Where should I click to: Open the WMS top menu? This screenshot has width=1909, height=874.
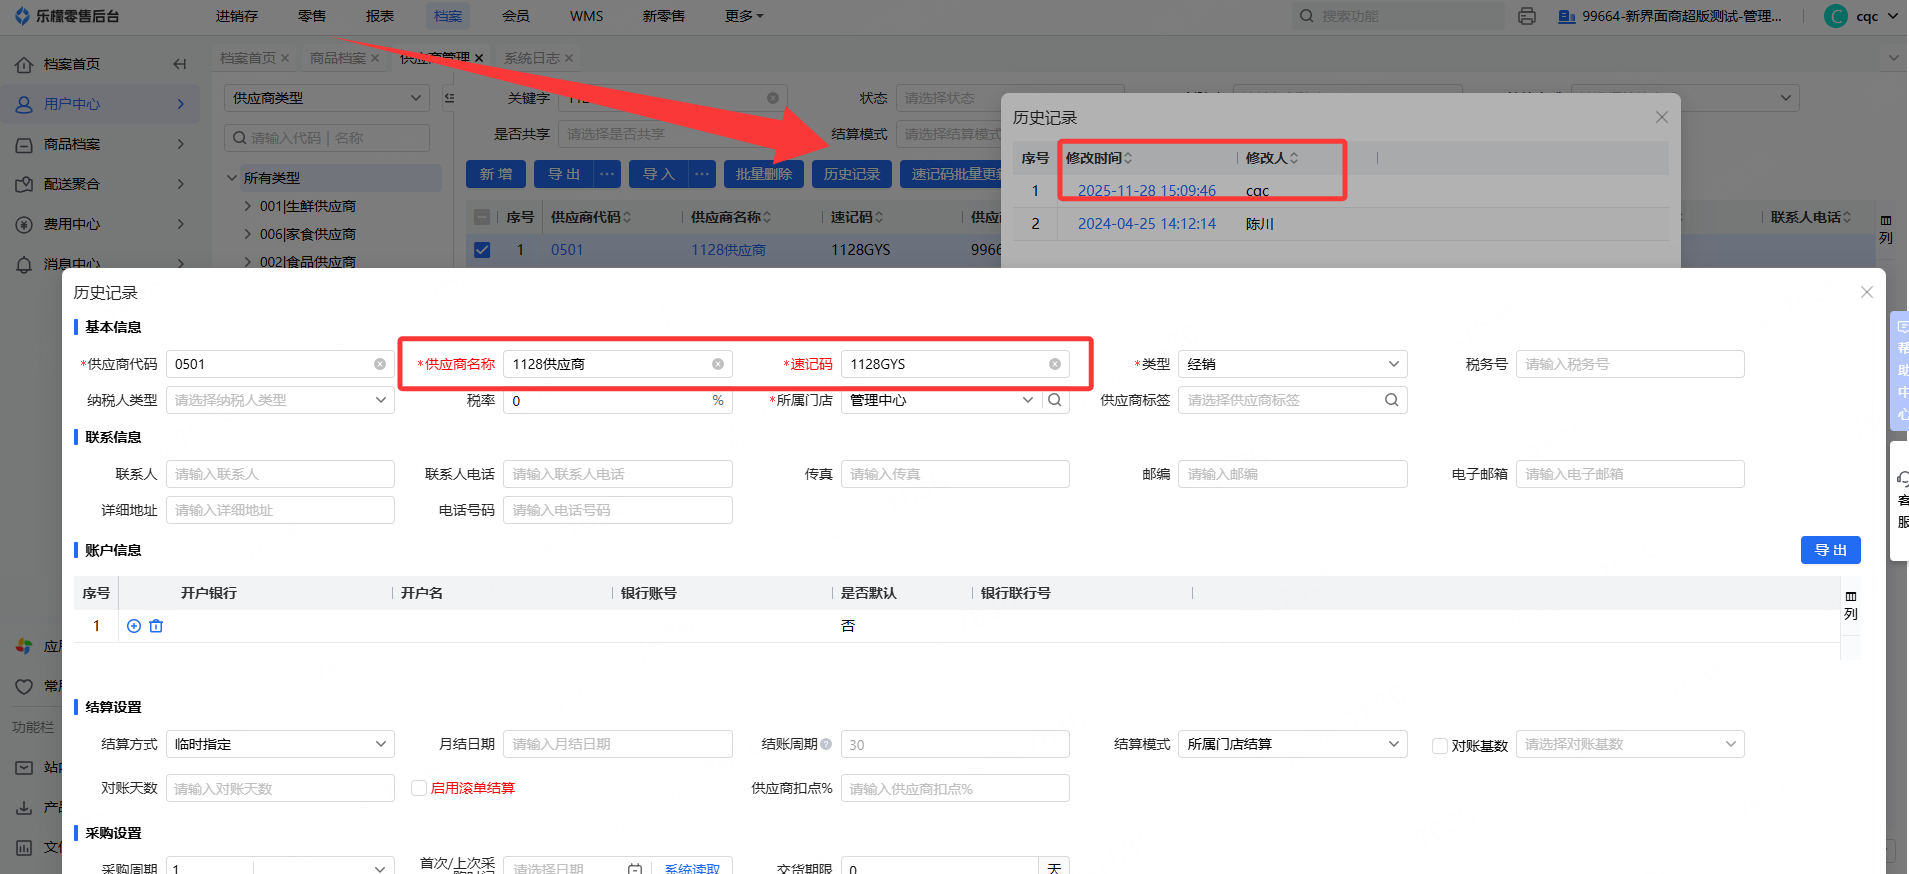coord(586,16)
